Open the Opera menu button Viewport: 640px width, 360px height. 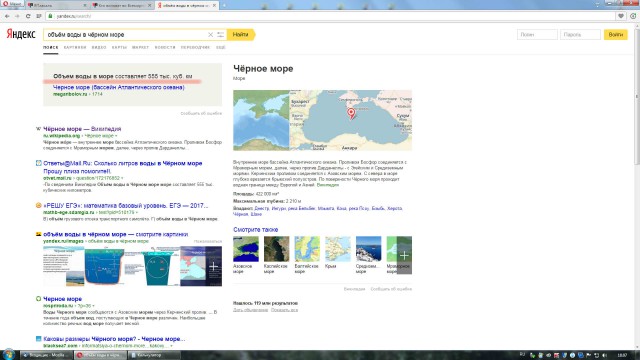pyautogui.click(x=12, y=4)
